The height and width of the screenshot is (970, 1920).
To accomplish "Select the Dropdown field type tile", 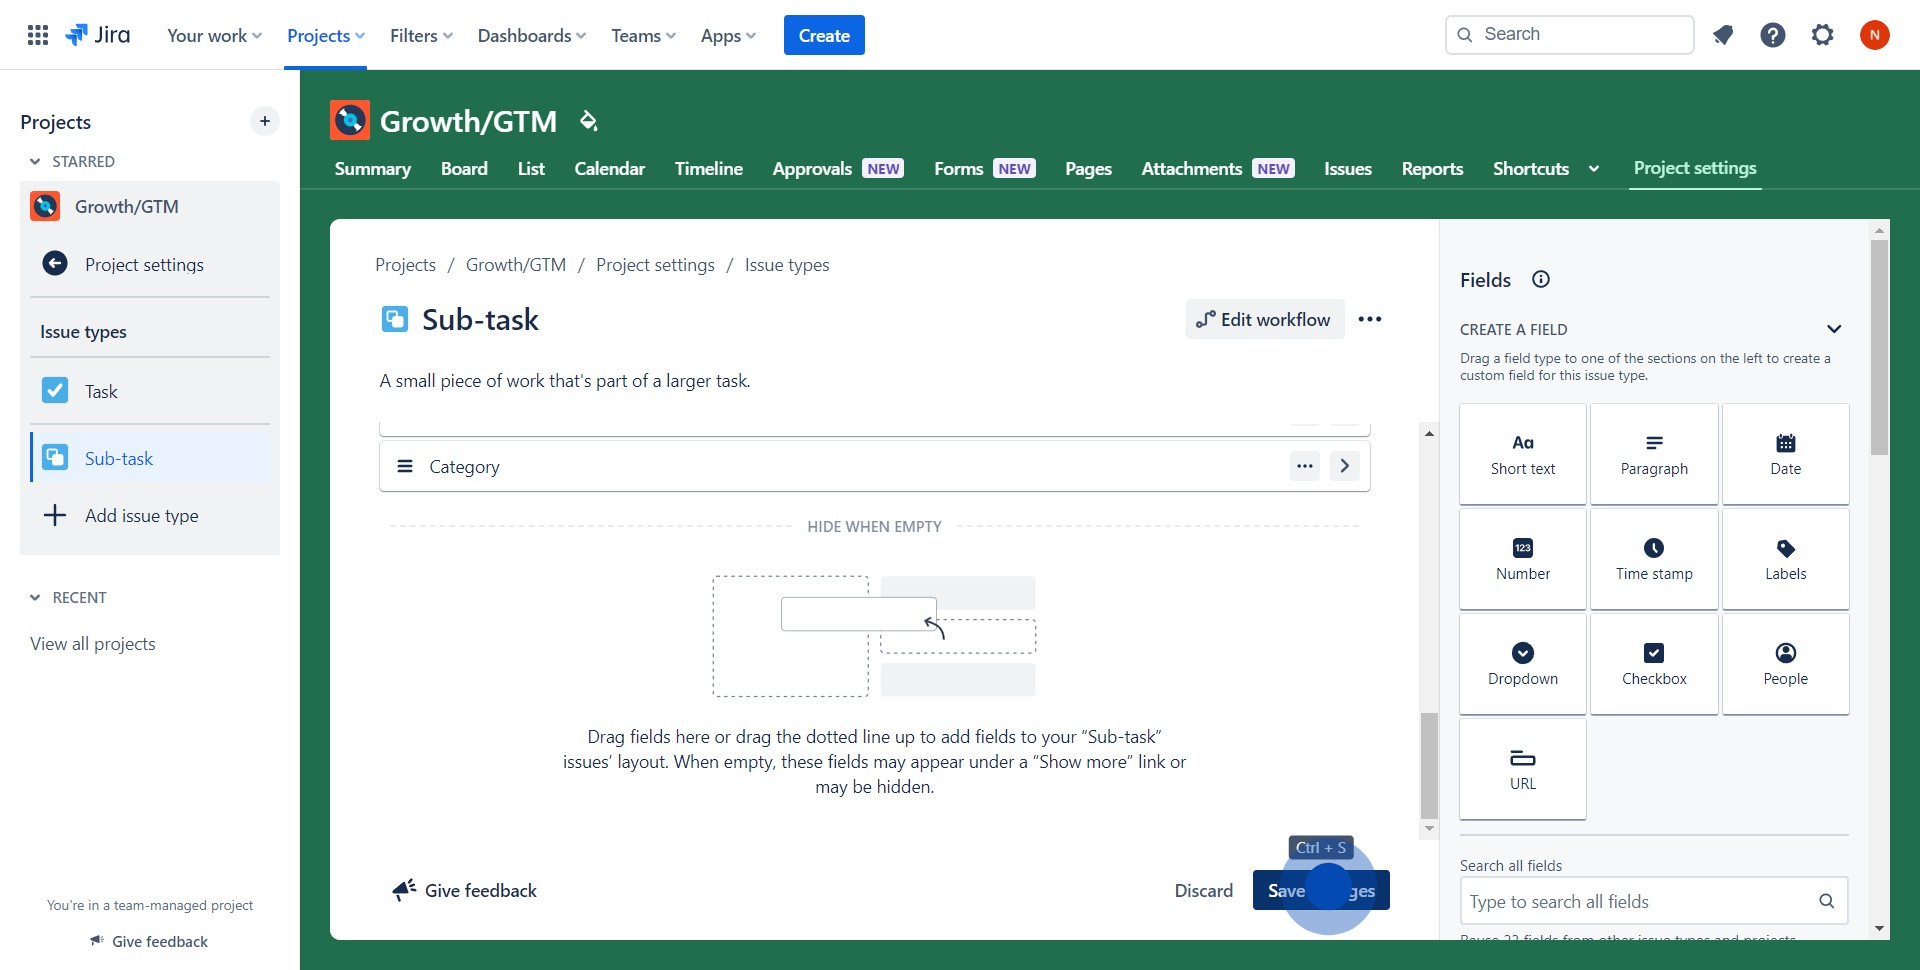I will [1522, 664].
